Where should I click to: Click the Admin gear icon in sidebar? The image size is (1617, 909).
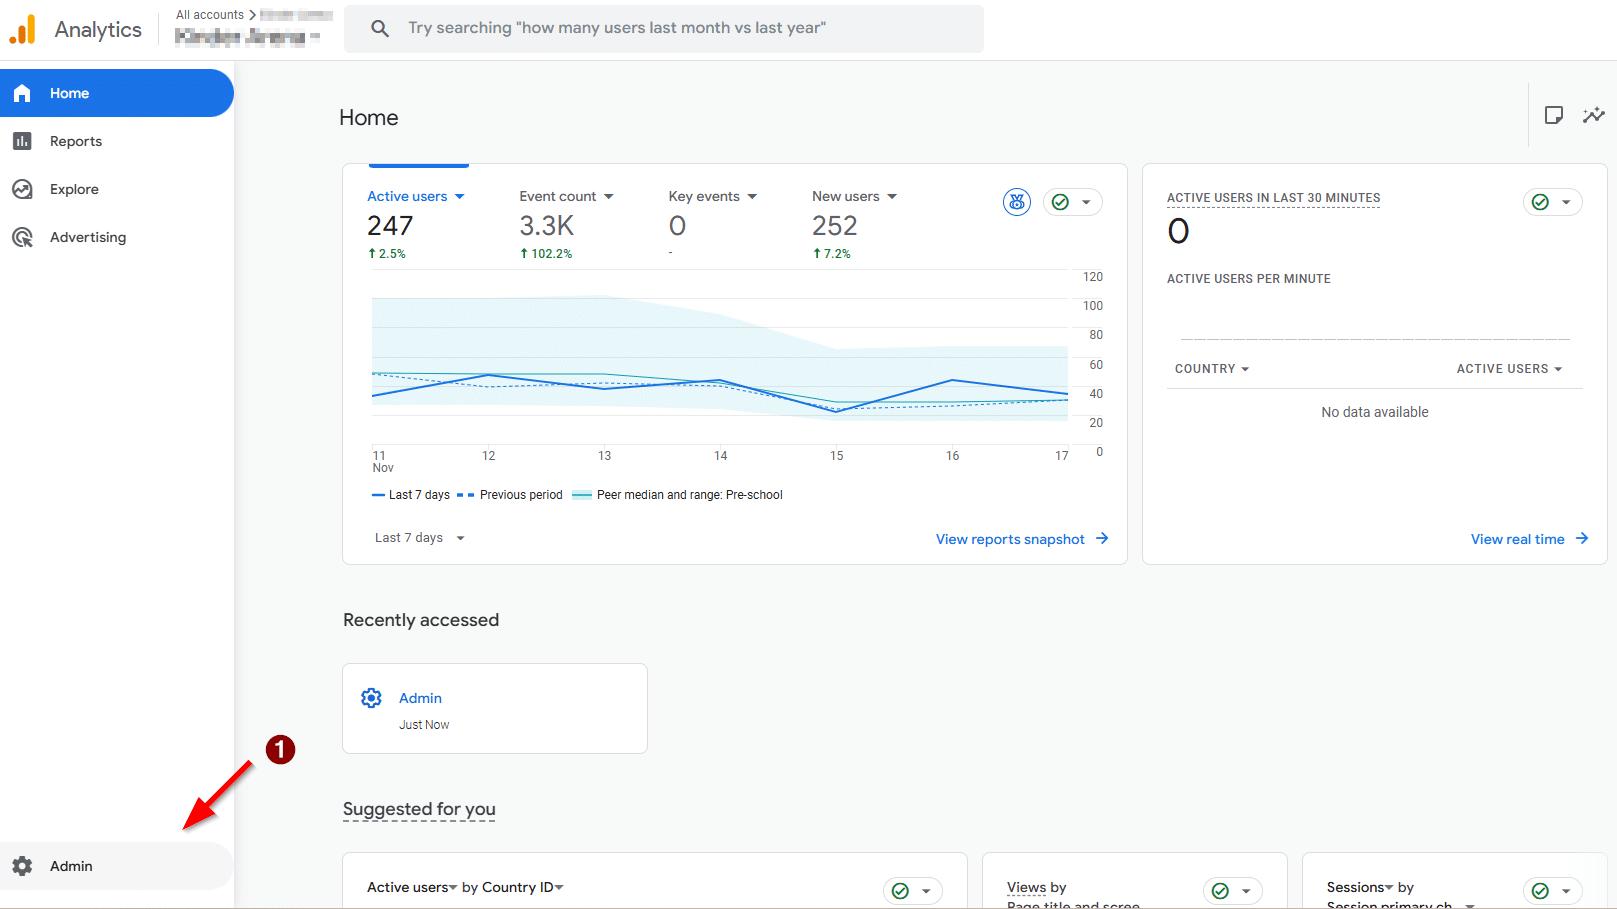click(x=22, y=866)
